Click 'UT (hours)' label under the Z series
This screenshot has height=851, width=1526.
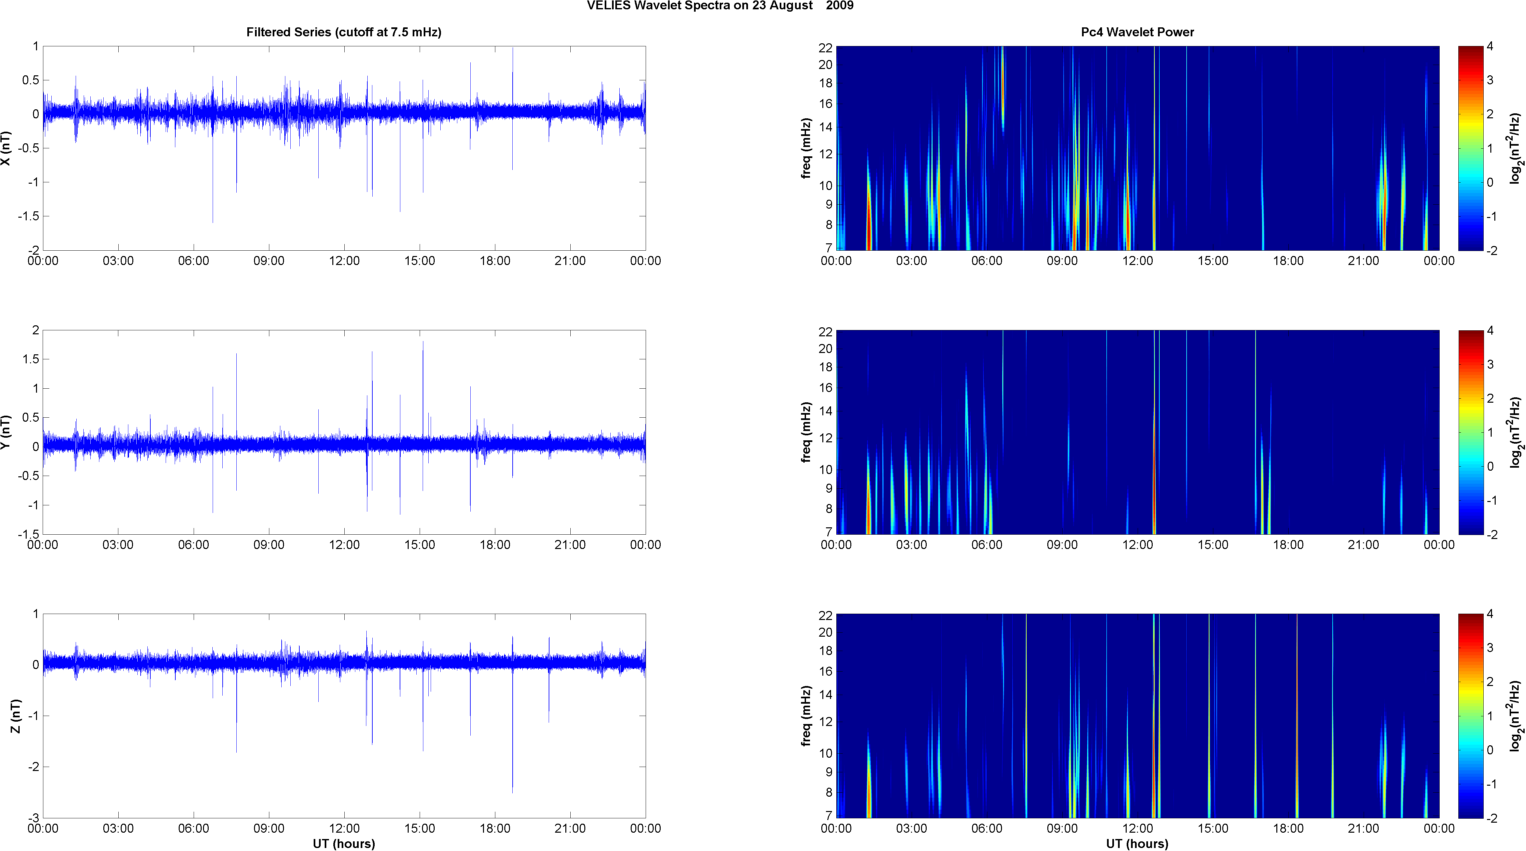[x=344, y=844]
